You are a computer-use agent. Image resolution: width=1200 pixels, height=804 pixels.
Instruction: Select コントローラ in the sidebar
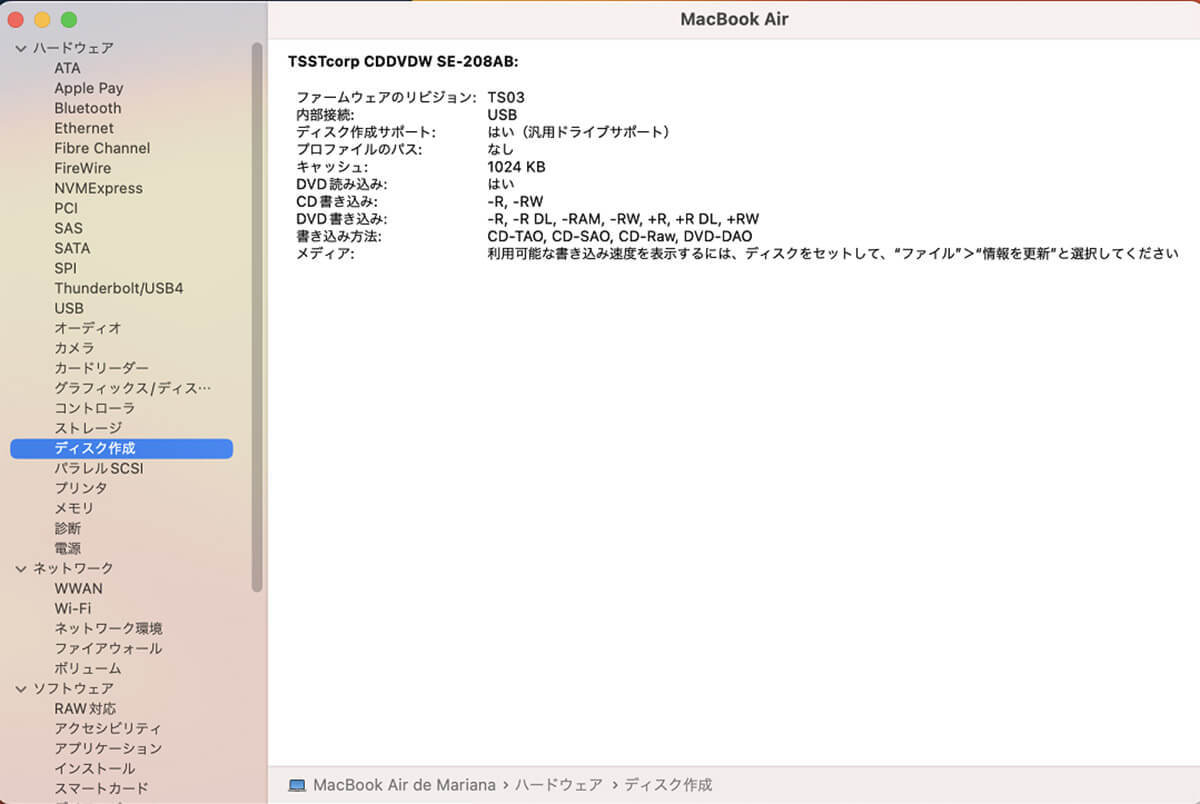[x=95, y=408]
